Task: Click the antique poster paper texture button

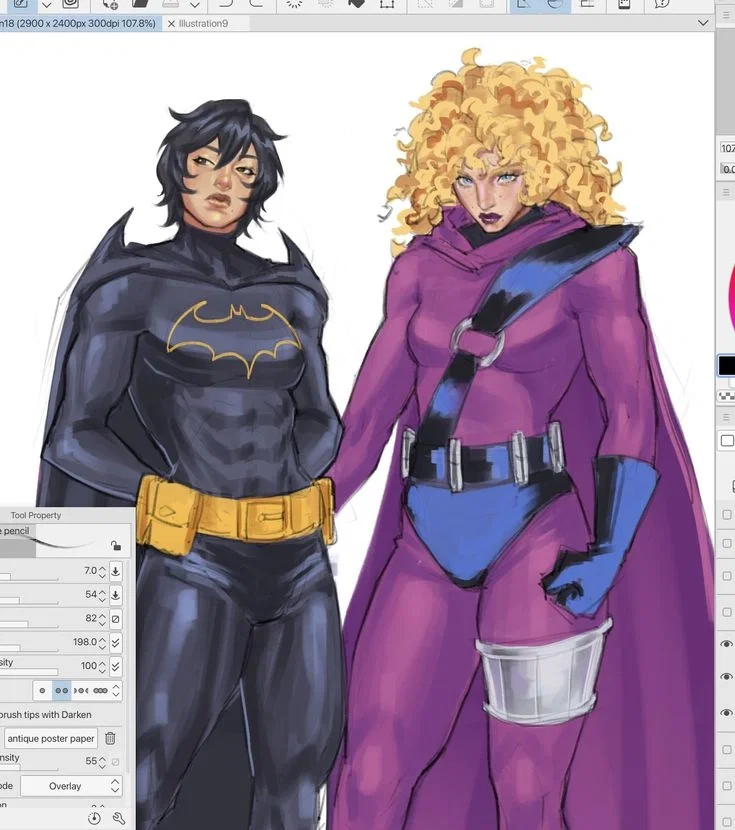Action: [50, 738]
